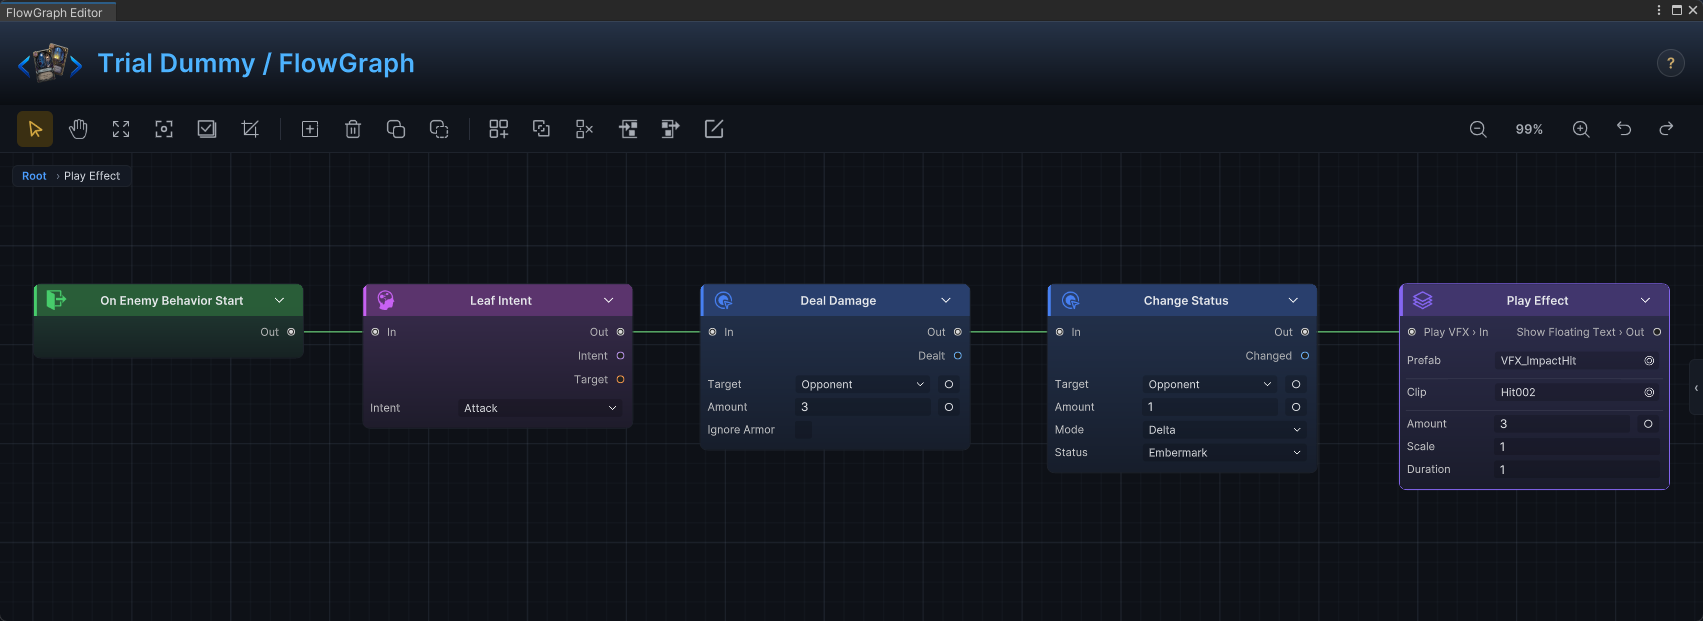Image resolution: width=1703 pixels, height=621 pixels.
Task: Click the Leaf Intent Target output port
Action: coord(620,379)
